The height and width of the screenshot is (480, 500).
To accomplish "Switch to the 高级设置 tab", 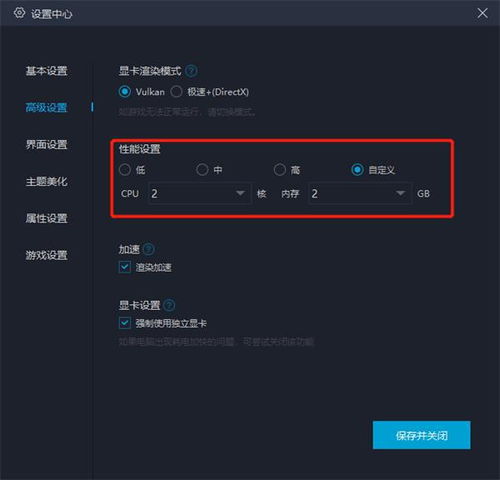I will coord(47,108).
